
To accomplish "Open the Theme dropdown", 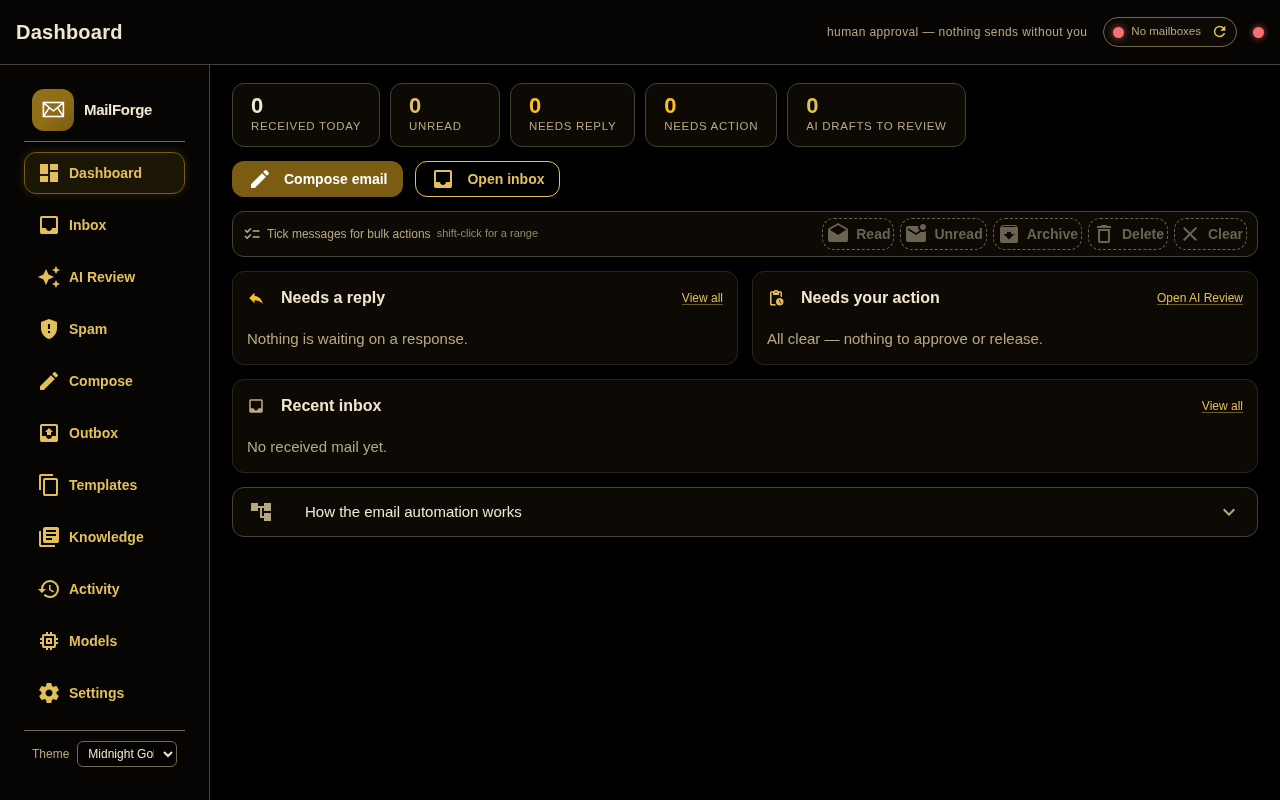I will (x=127, y=754).
